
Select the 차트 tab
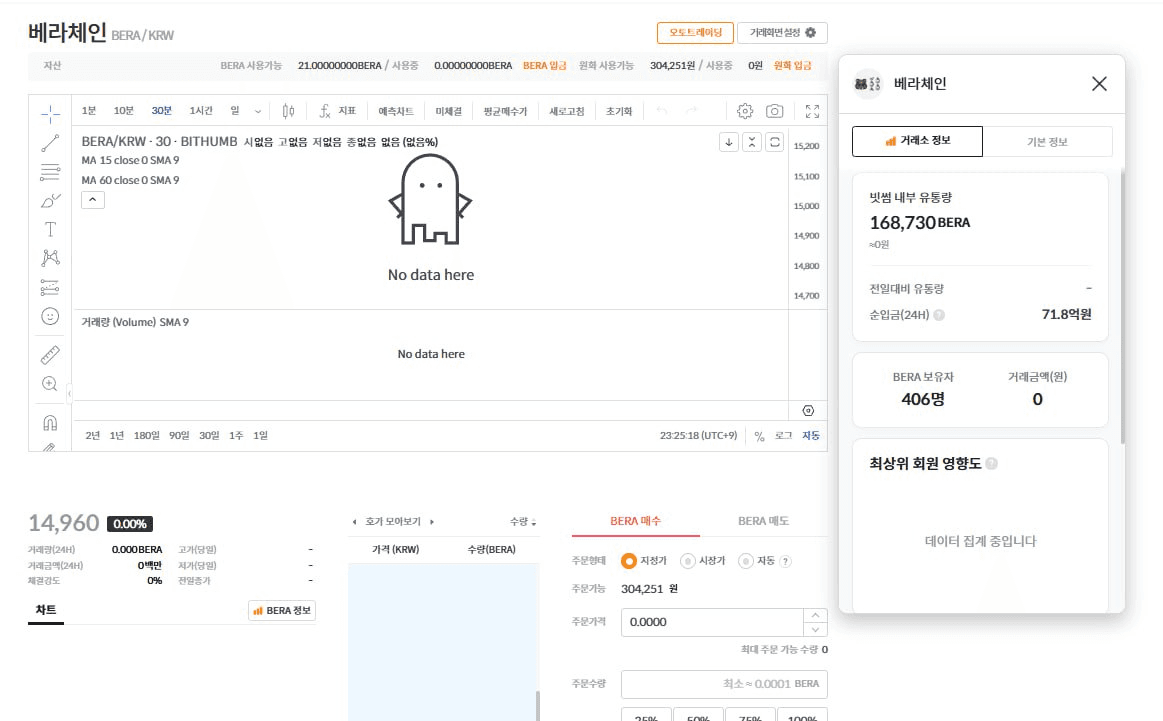click(46, 610)
